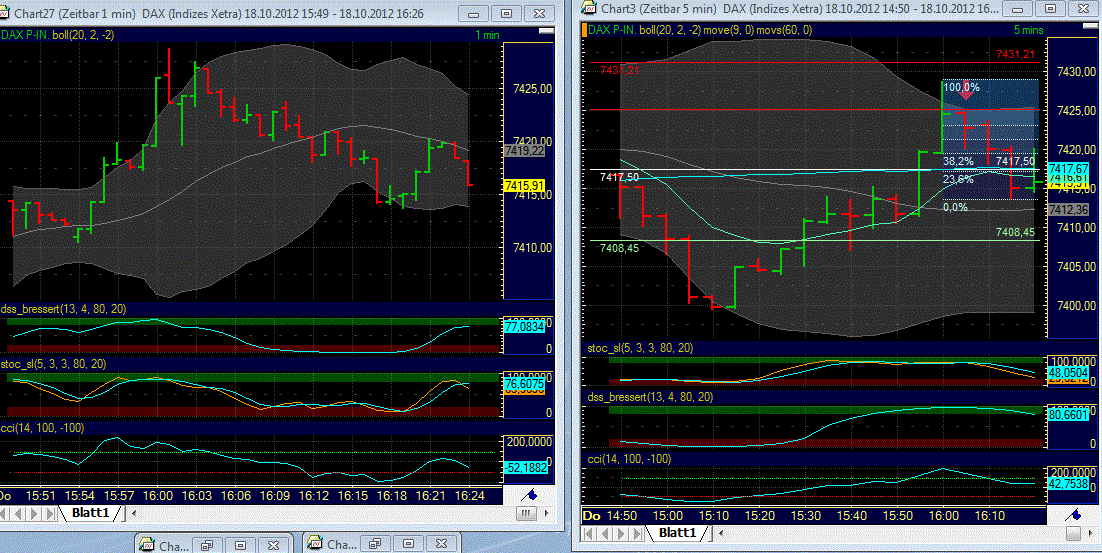Click the 77,0834 indicator value
Image resolution: width=1102 pixels, height=553 pixels.
click(524, 326)
